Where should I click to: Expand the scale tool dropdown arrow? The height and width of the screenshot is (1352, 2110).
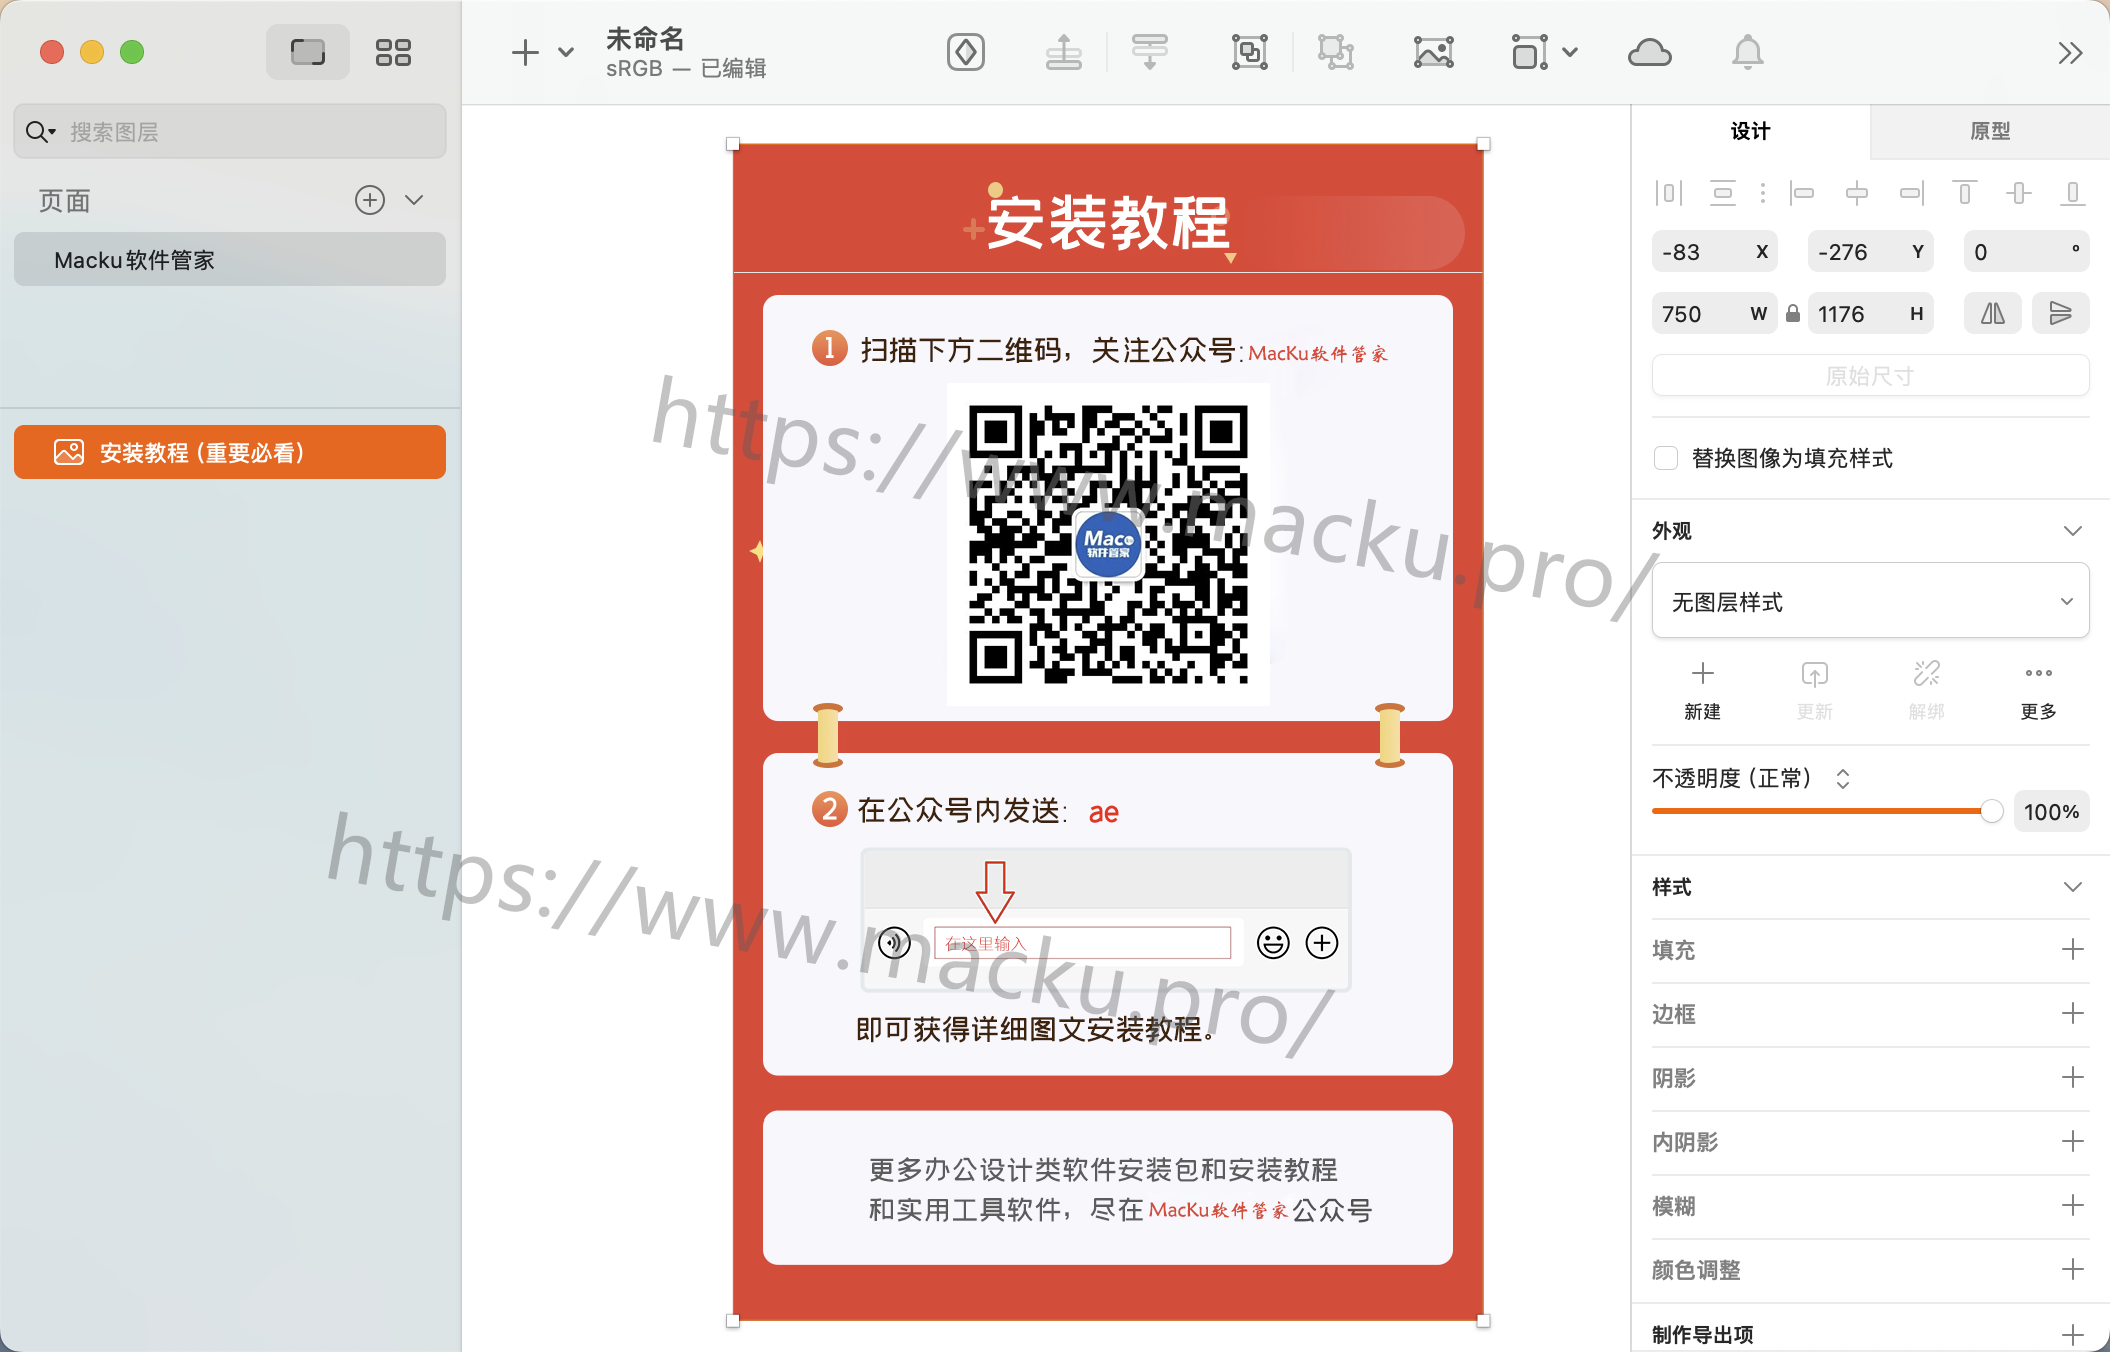coord(1570,52)
